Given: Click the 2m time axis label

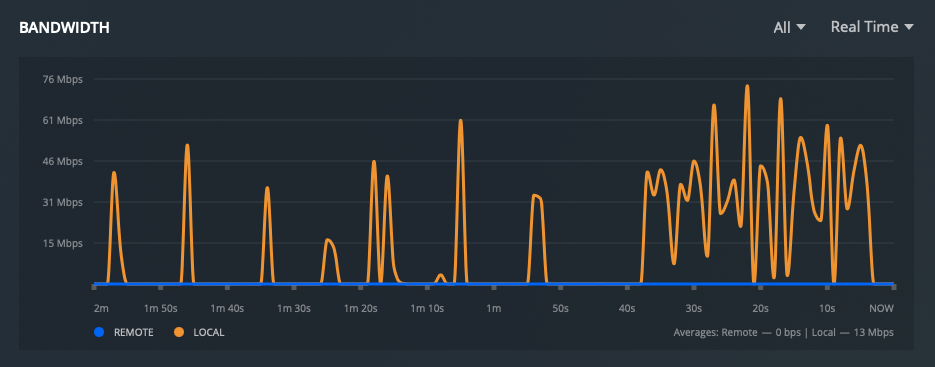Looking at the screenshot, I should click(x=101, y=309).
